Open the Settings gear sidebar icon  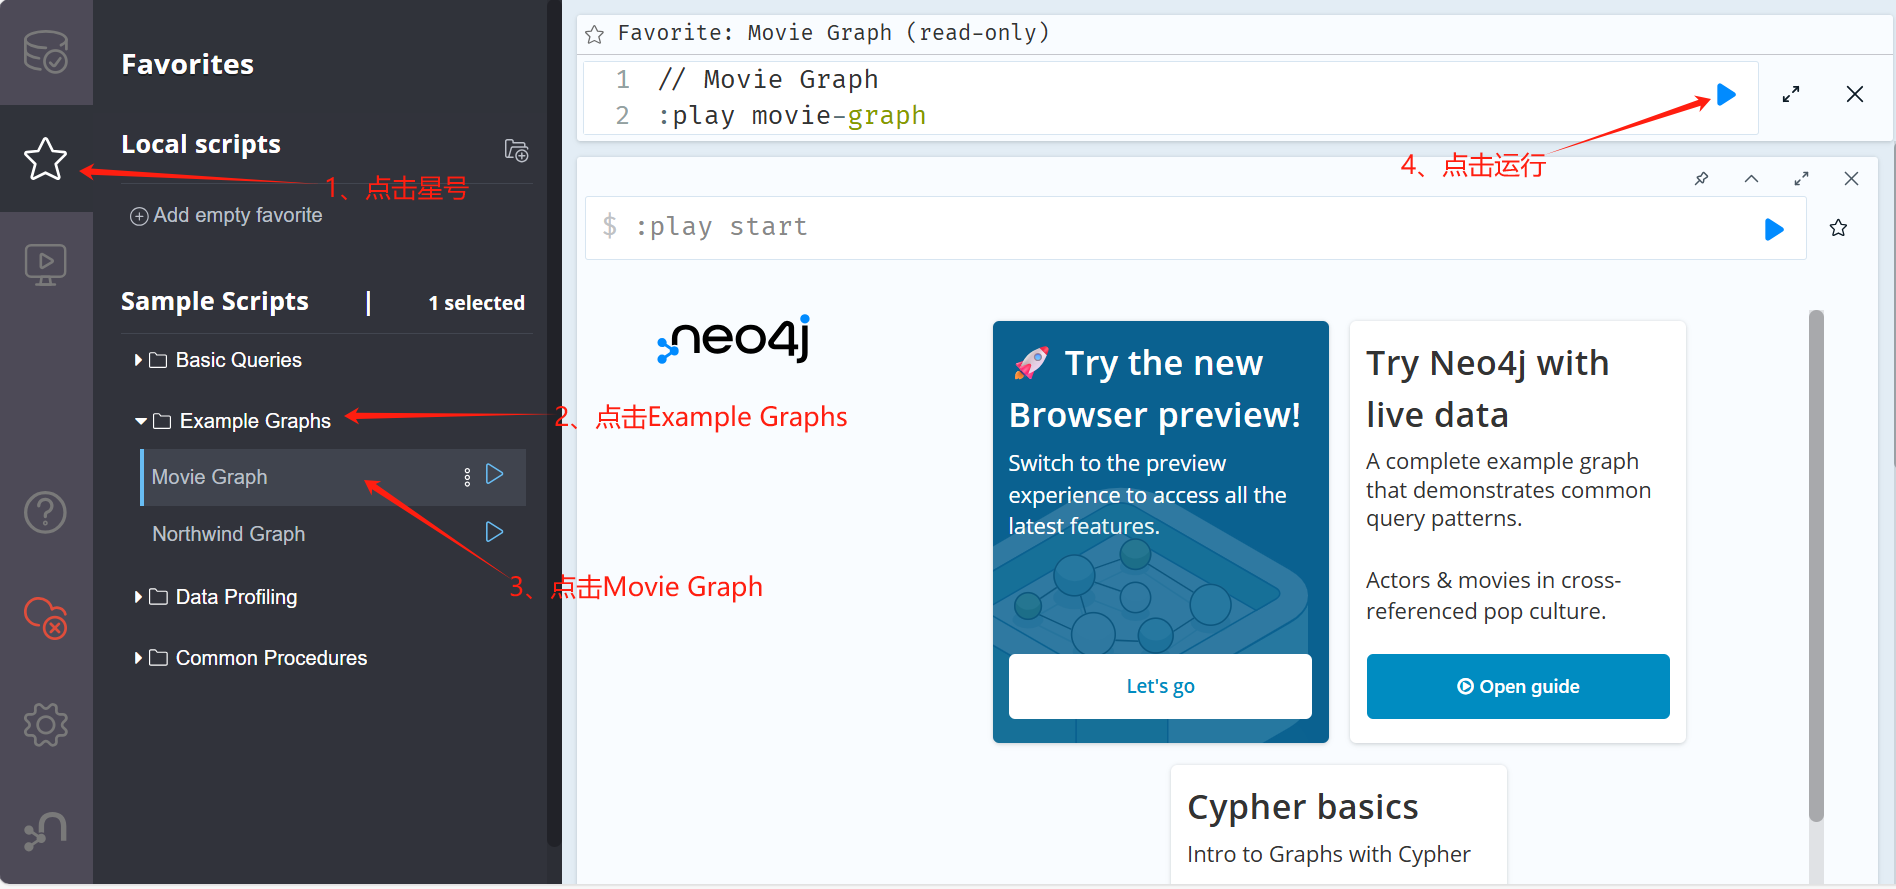pyautogui.click(x=45, y=724)
